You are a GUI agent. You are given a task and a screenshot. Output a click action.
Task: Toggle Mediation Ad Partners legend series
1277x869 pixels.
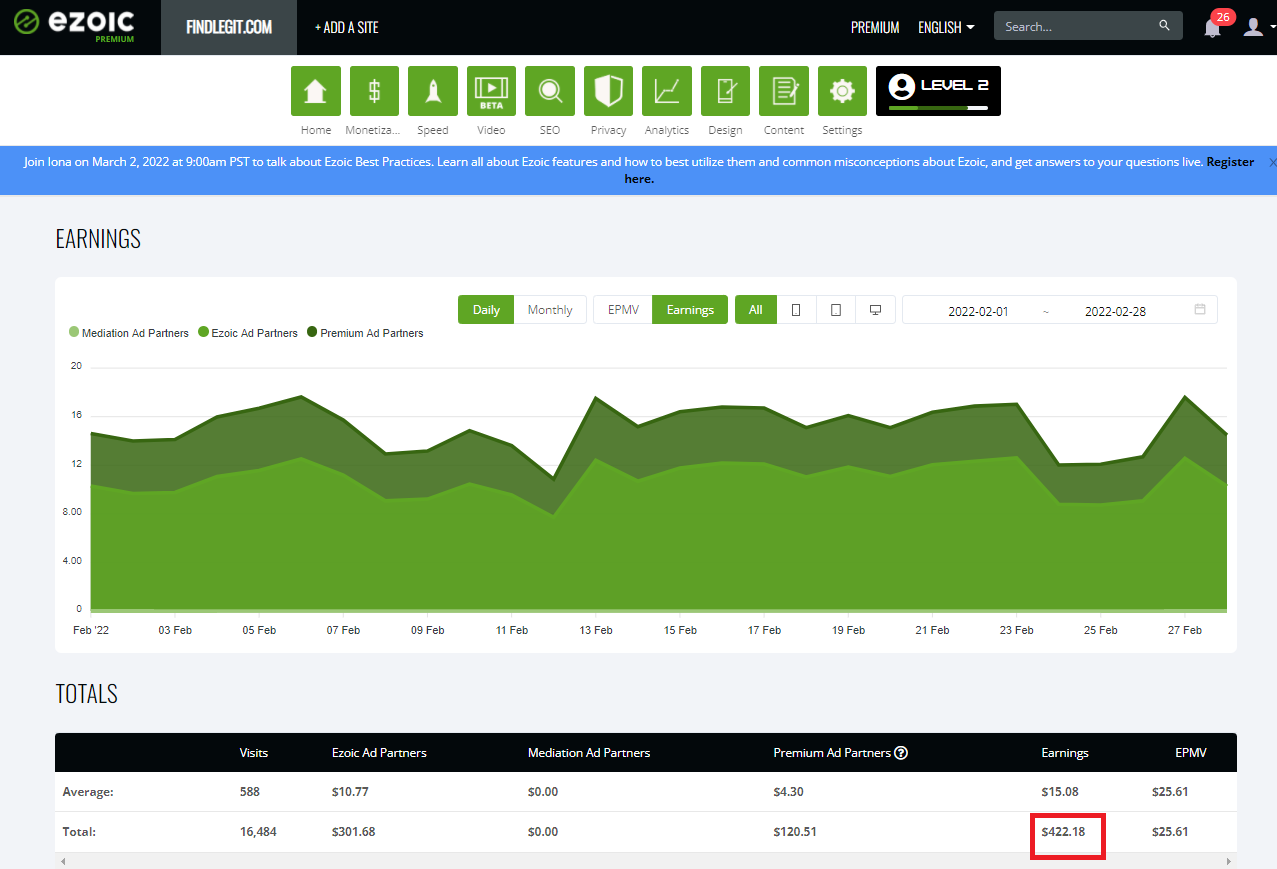click(129, 333)
